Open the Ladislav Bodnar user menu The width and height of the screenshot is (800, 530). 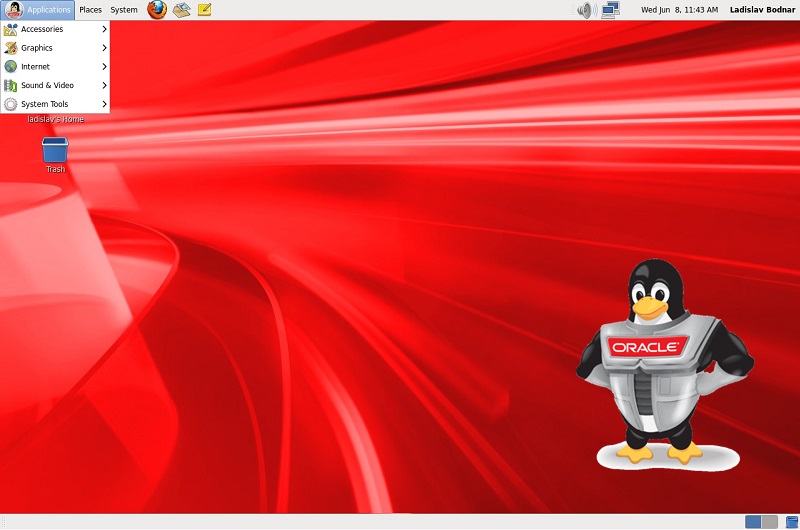[x=762, y=10]
